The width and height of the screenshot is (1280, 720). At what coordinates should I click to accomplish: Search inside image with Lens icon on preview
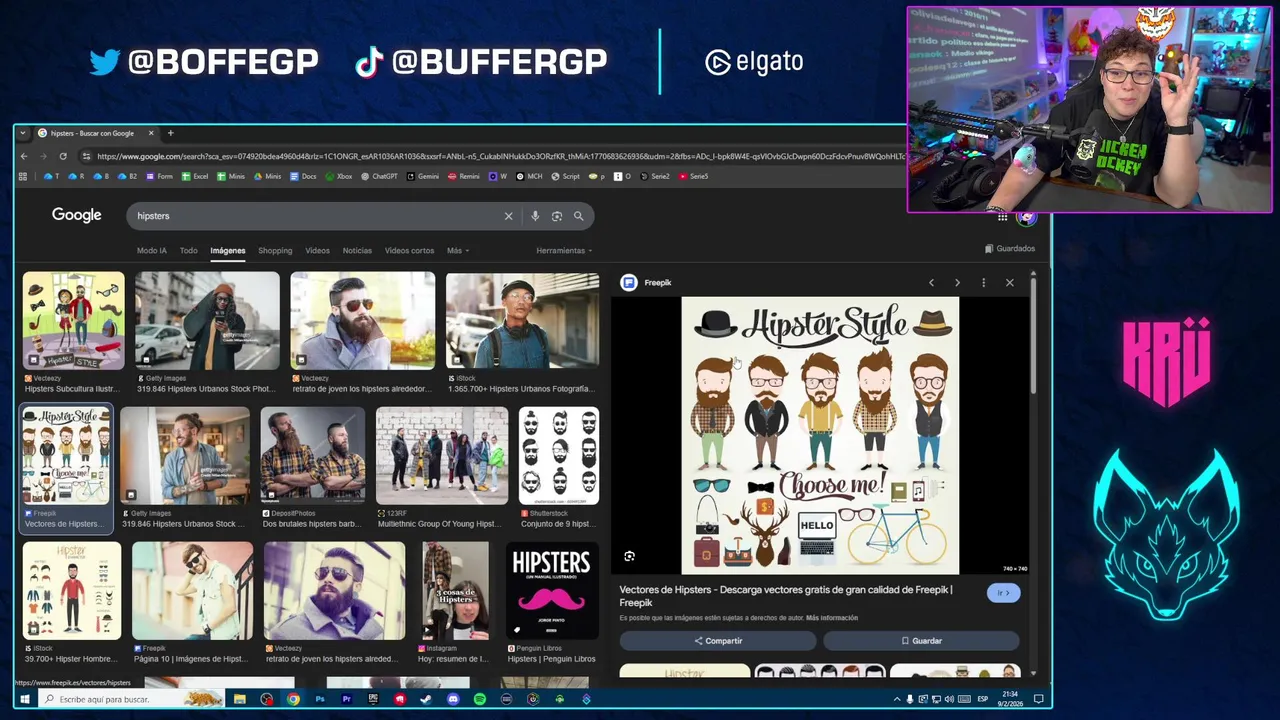point(629,556)
